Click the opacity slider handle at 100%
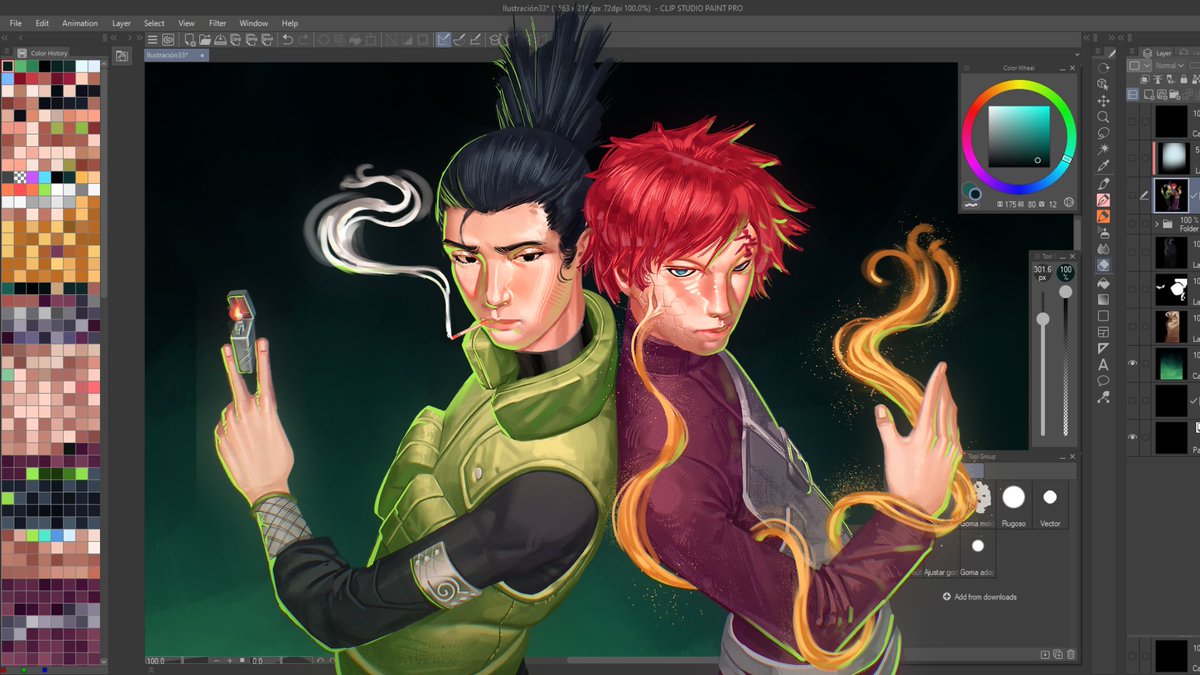Screen dimensions: 1200x675 (1066, 291)
